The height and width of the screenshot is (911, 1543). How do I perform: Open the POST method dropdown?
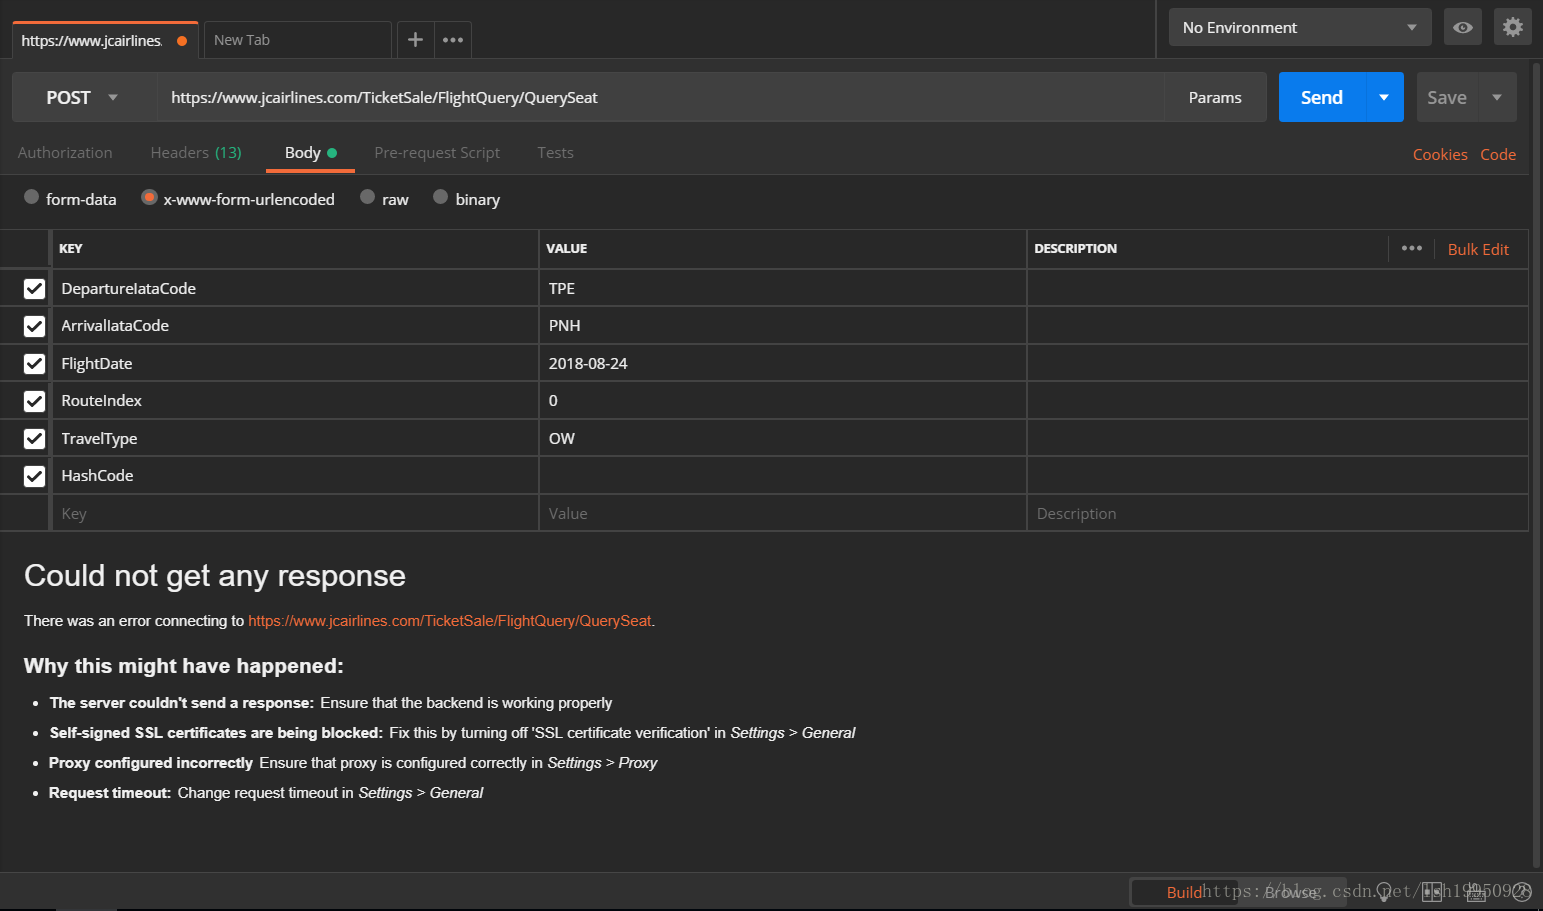[x=84, y=97]
